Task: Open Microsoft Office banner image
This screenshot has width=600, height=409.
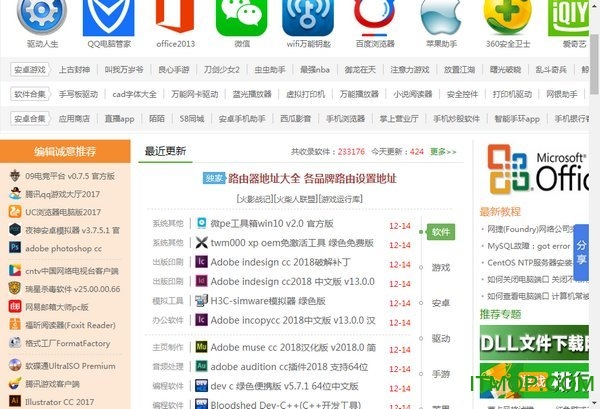Action: click(539, 168)
